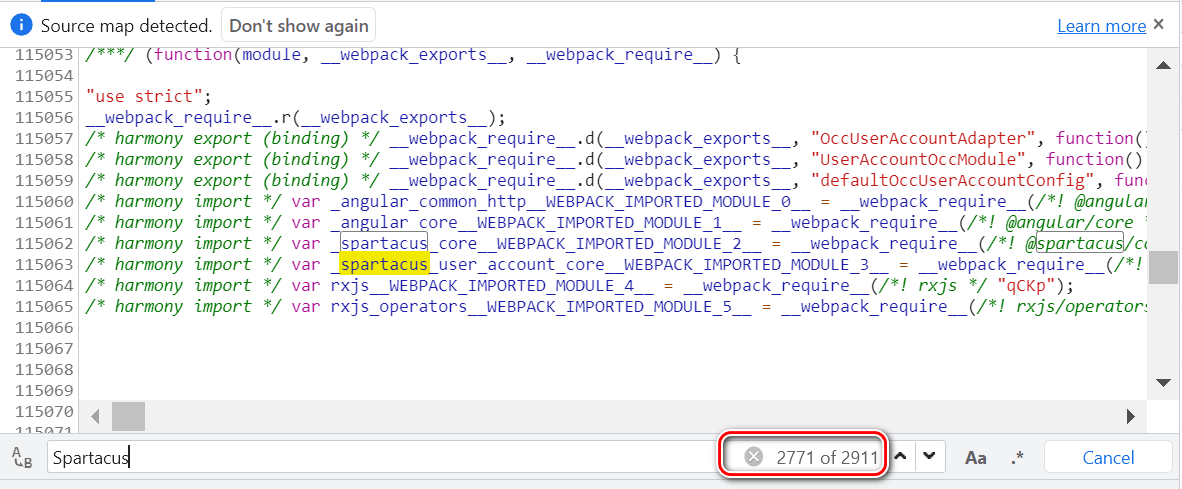Screen dimensions: 1182x489
Task: Click line number 115063 in gutter
Action: [x=44, y=264]
